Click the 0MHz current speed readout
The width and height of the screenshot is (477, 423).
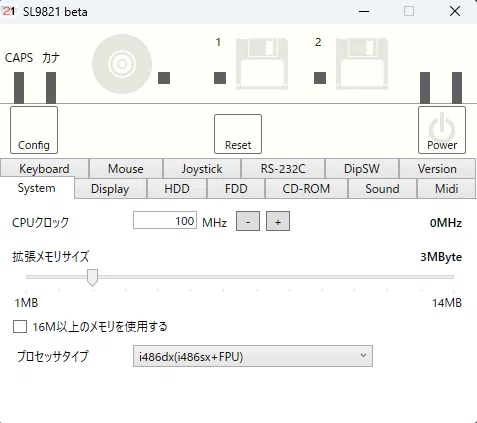point(446,223)
